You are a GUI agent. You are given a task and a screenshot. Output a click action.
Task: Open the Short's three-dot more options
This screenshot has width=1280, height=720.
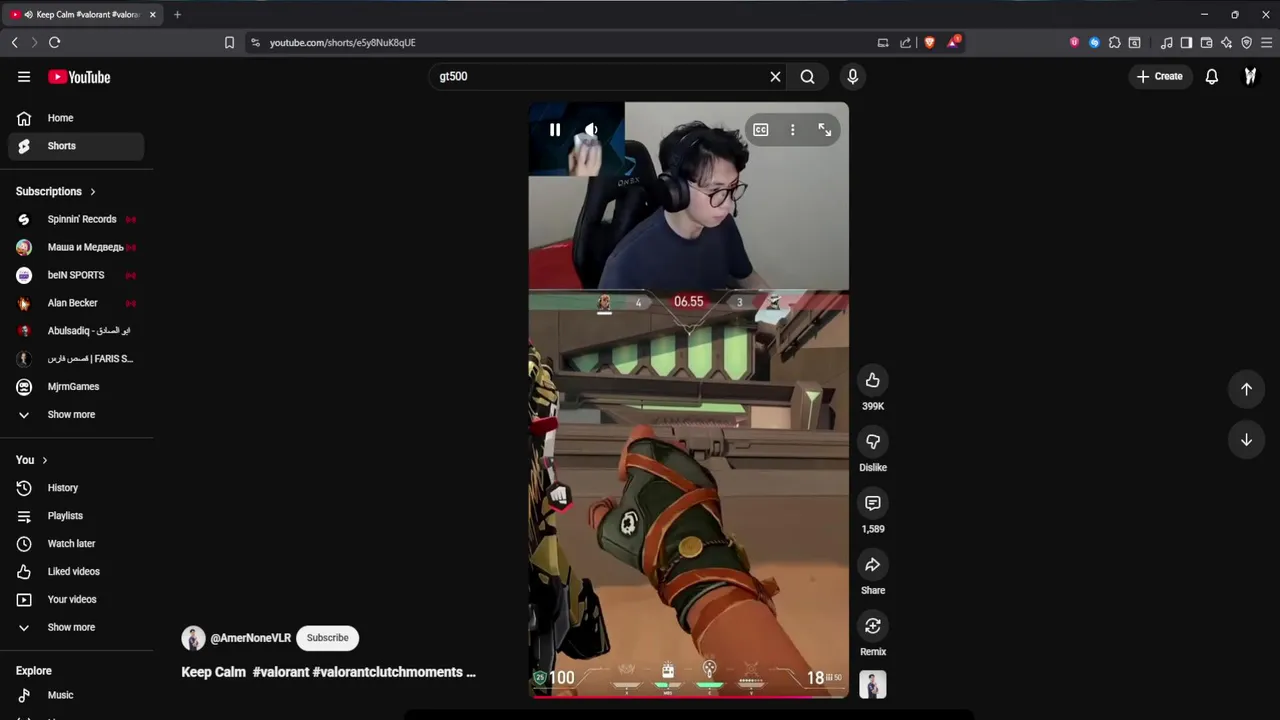coord(793,130)
